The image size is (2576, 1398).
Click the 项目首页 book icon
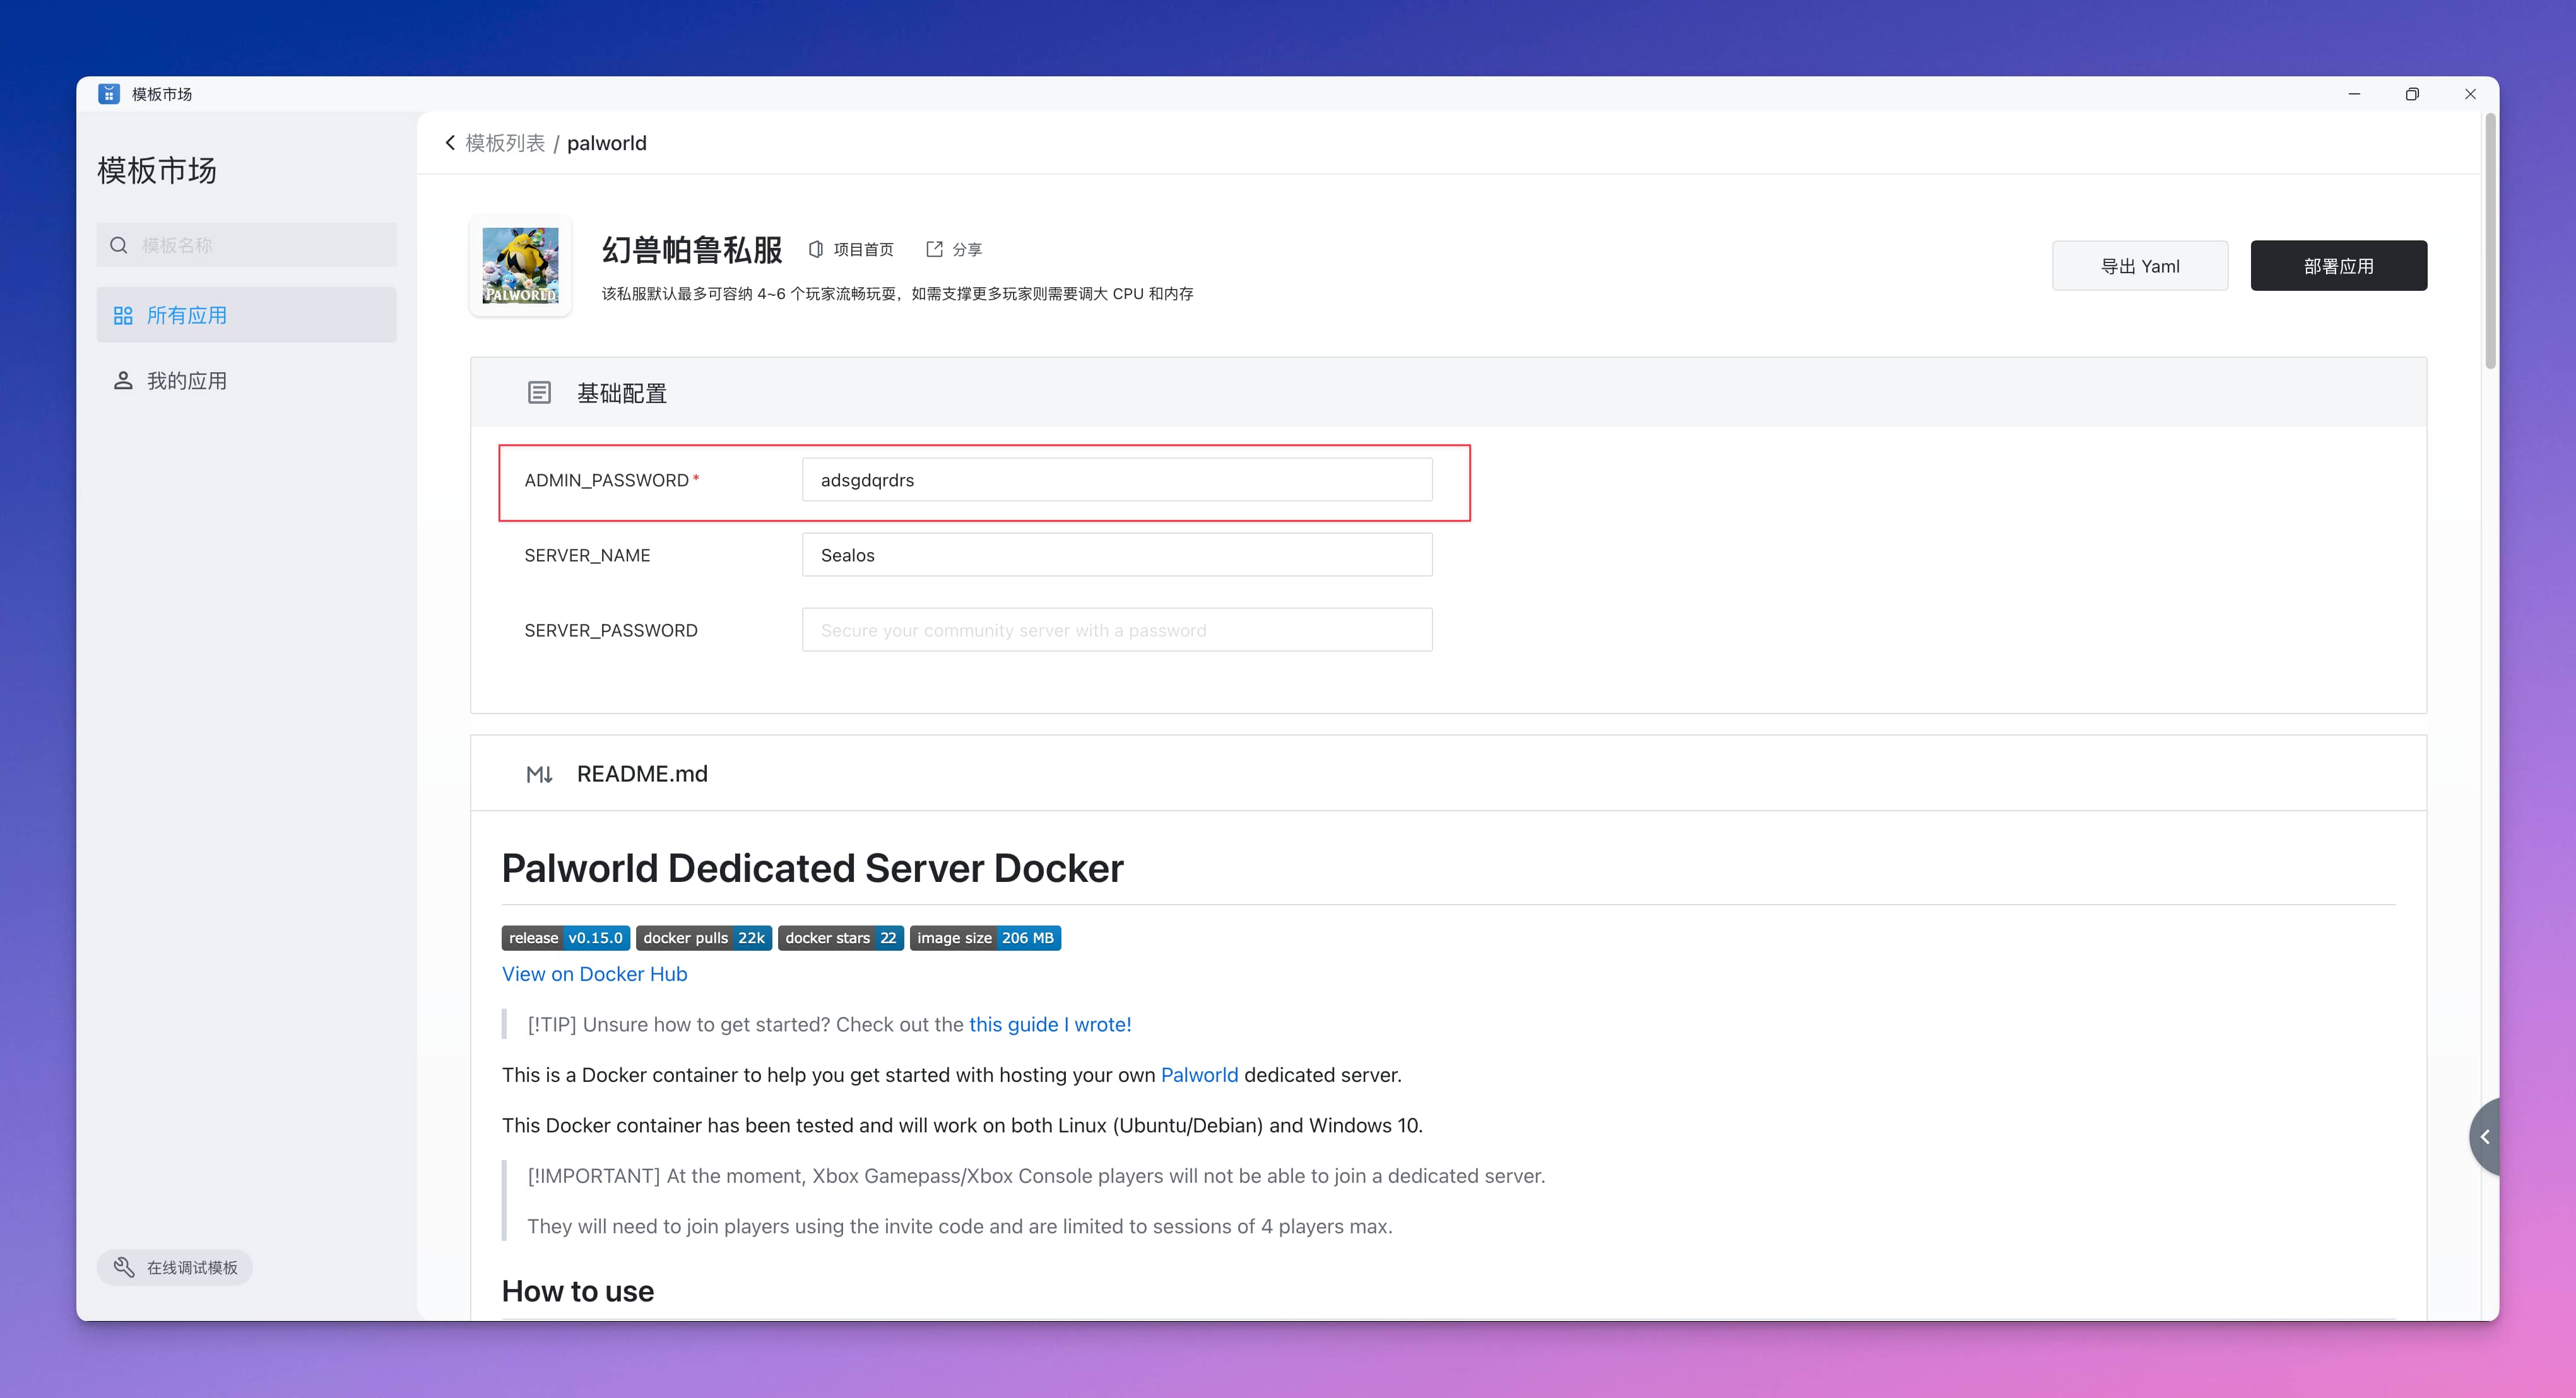coord(816,249)
